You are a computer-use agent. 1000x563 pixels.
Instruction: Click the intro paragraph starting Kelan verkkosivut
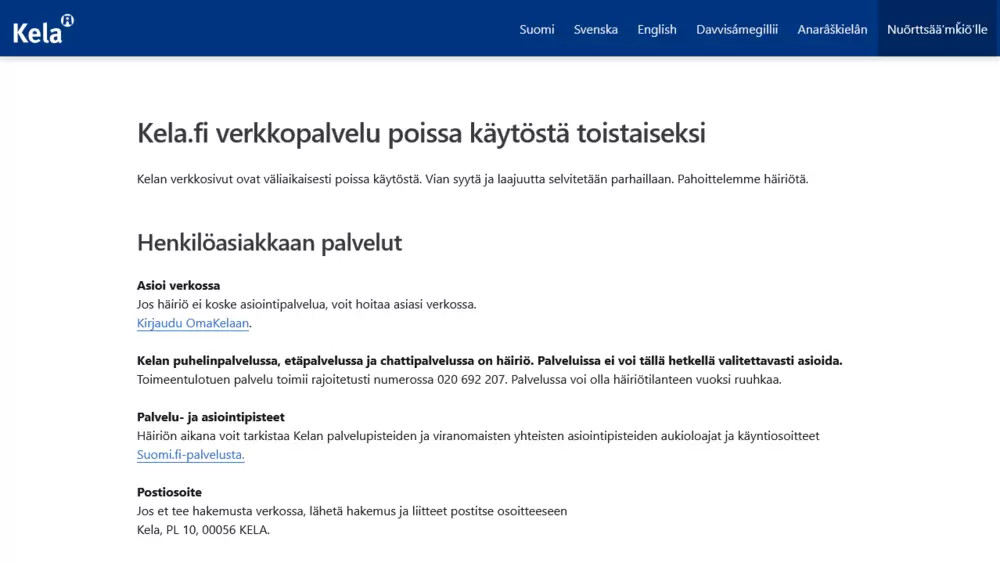[472, 179]
